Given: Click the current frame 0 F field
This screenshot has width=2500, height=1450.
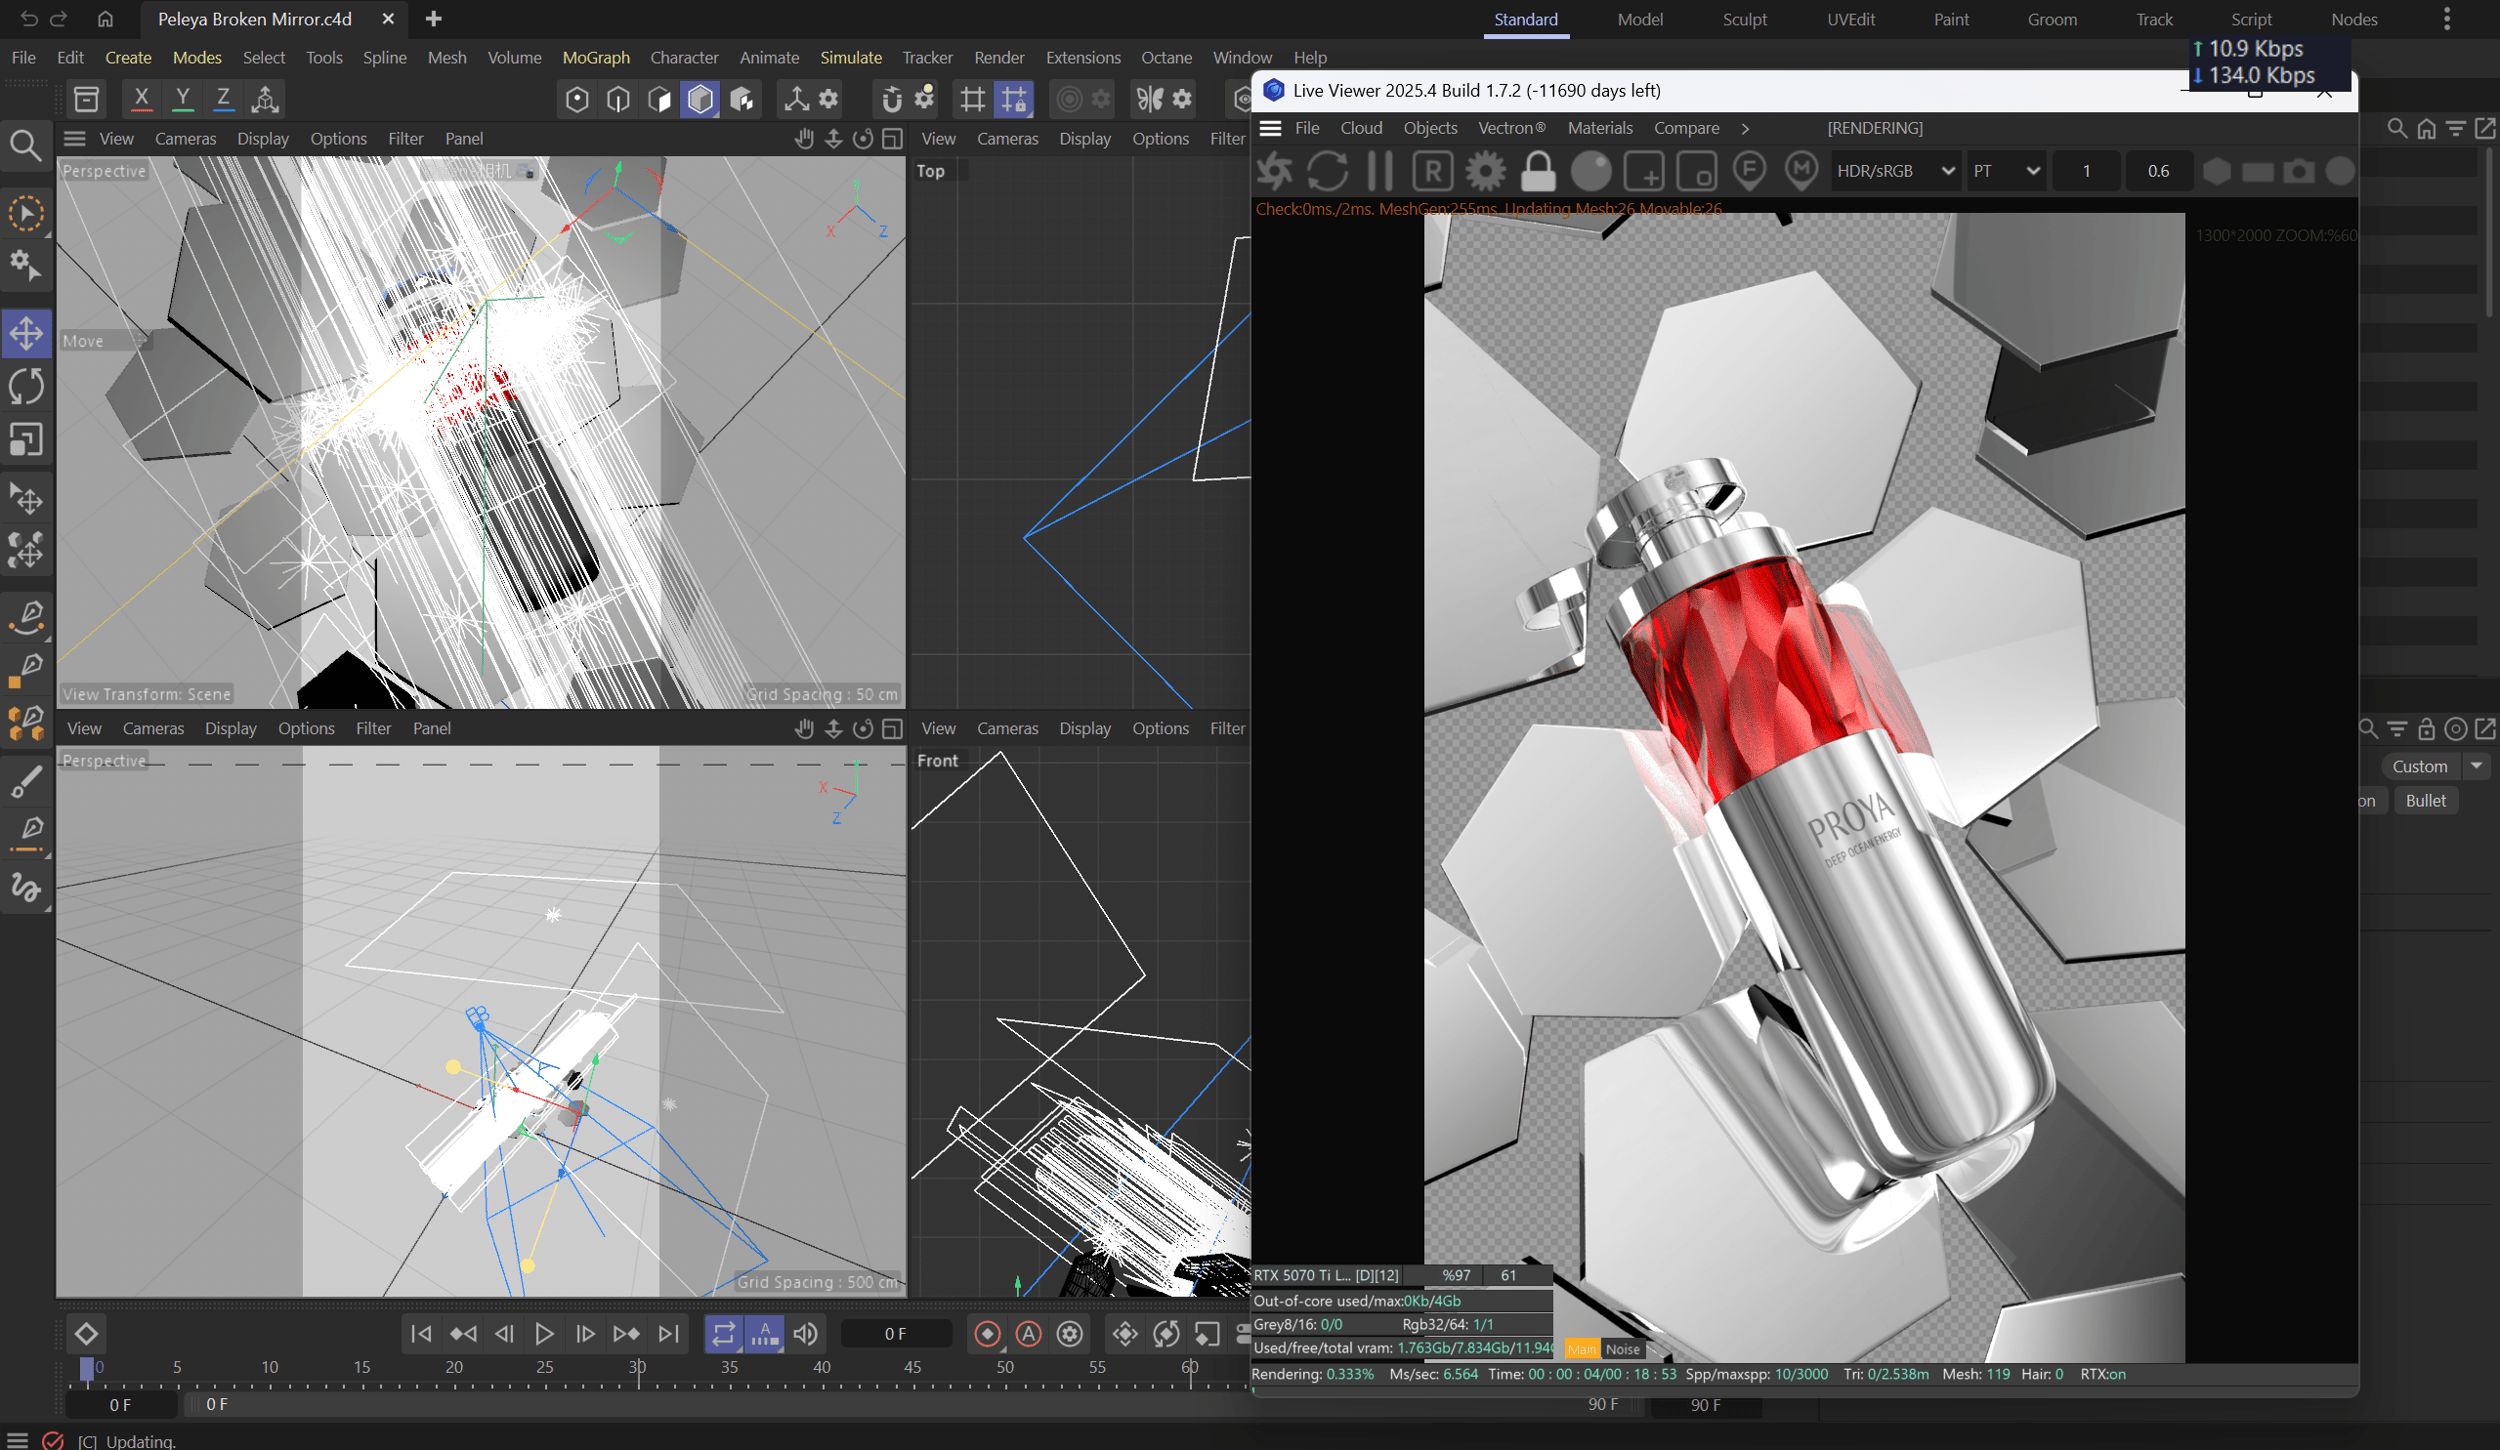Looking at the screenshot, I should pyautogui.click(x=895, y=1334).
